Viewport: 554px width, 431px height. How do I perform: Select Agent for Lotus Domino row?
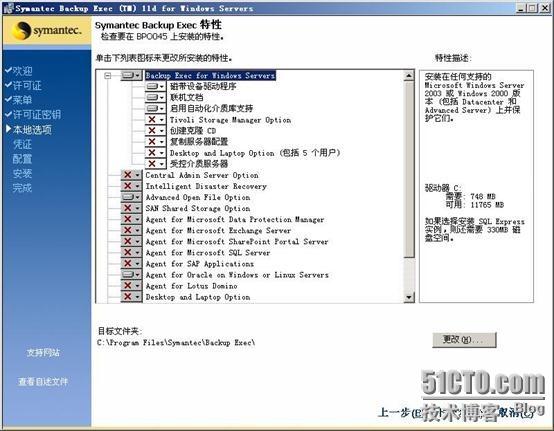(x=191, y=286)
